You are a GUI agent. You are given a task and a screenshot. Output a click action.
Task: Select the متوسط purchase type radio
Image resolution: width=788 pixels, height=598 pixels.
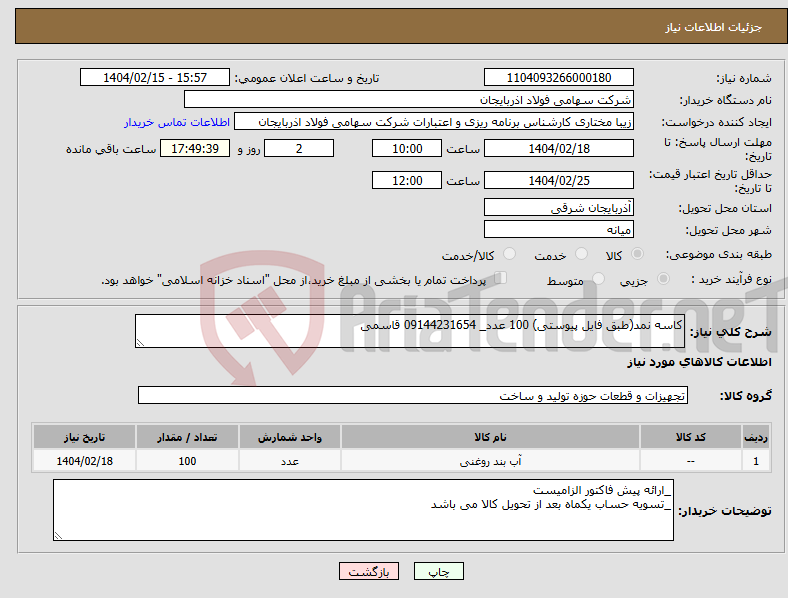tap(599, 278)
